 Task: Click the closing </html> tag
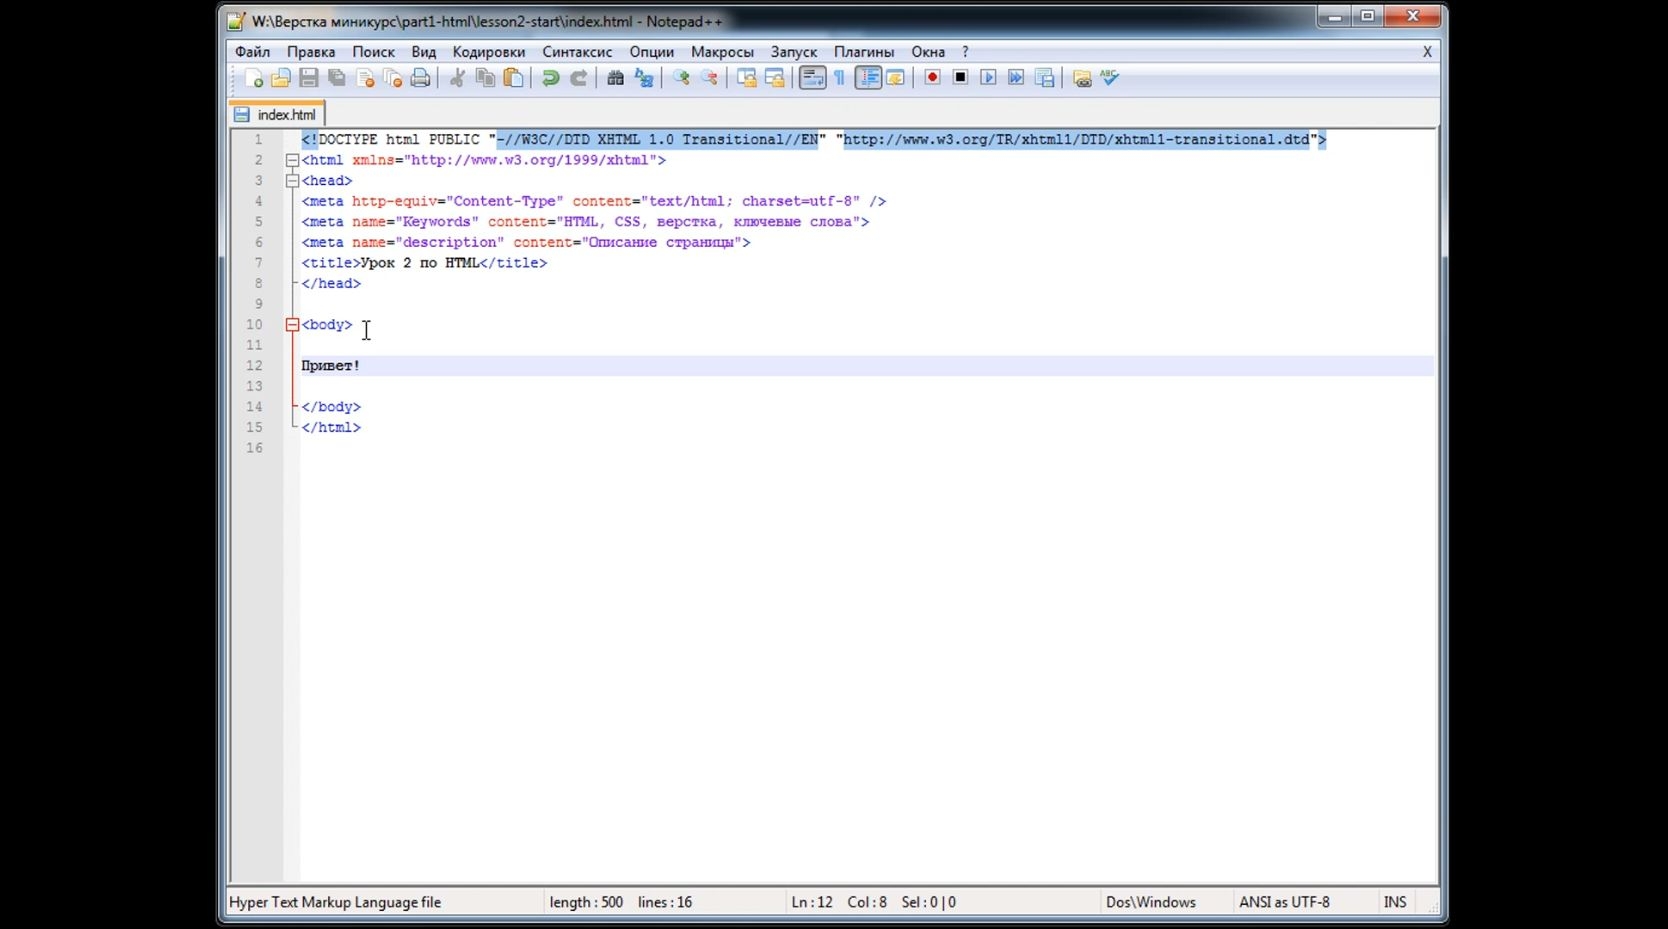tap(331, 427)
